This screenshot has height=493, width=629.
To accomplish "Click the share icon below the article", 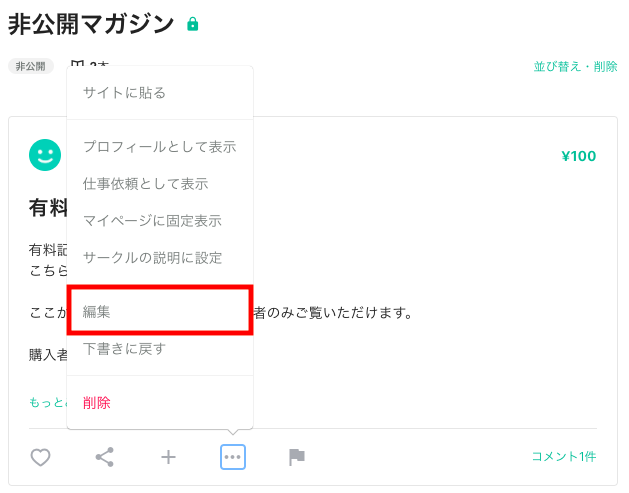I will click(x=104, y=457).
